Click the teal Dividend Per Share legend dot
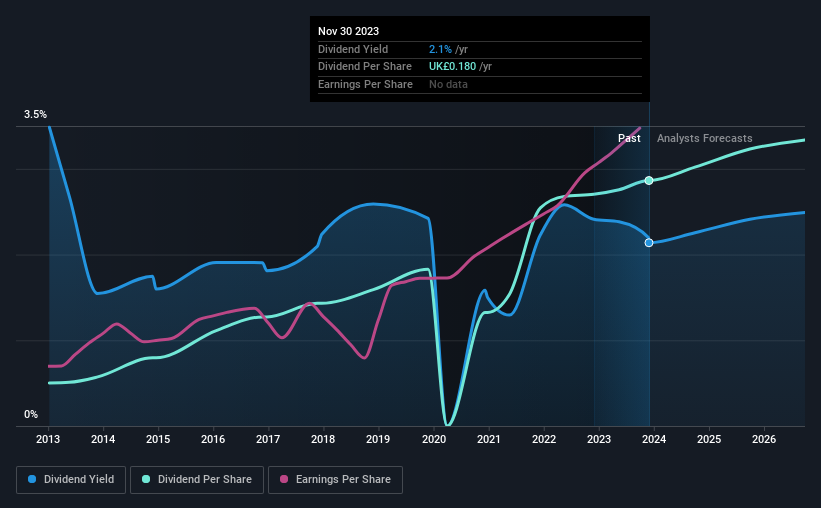Screen dimensions: 821x508 pyautogui.click(x=146, y=479)
